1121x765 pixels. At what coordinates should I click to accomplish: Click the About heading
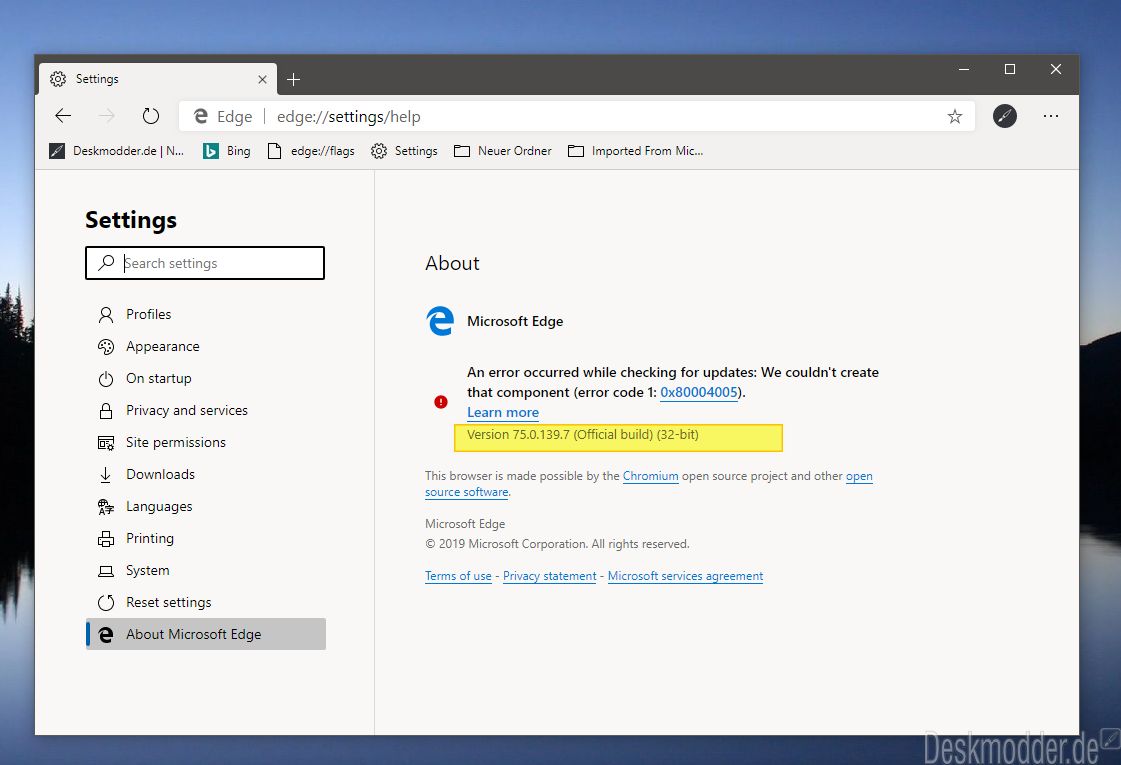tap(452, 263)
